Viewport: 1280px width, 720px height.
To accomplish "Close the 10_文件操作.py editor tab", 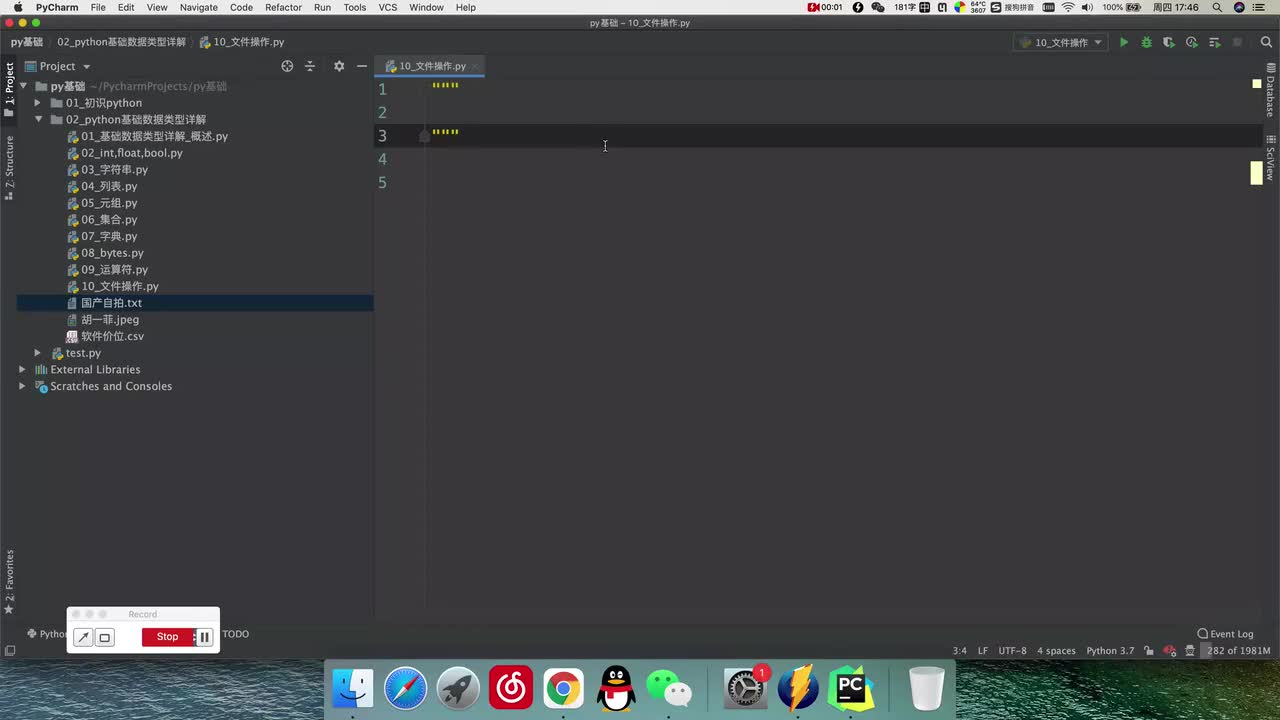I will pos(476,66).
